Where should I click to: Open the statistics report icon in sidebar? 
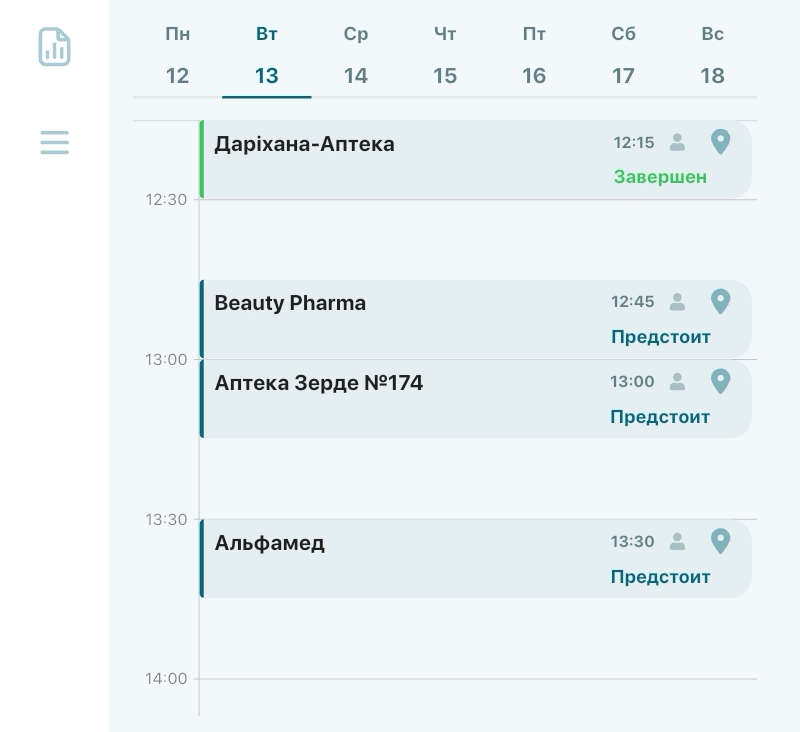[54, 46]
